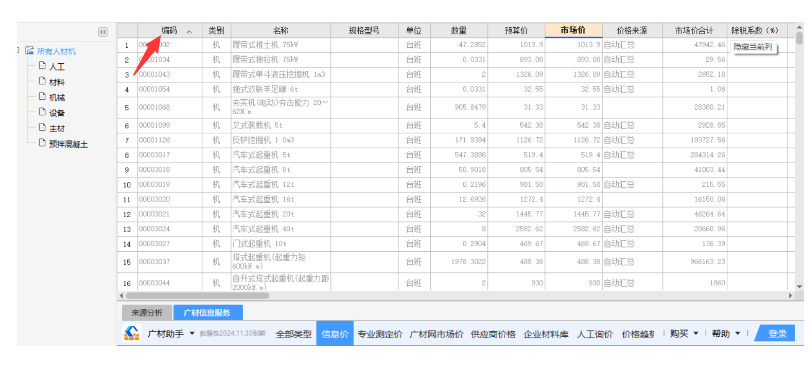Select 人工 in the tree
This screenshot has width=812, height=365.
point(57,66)
